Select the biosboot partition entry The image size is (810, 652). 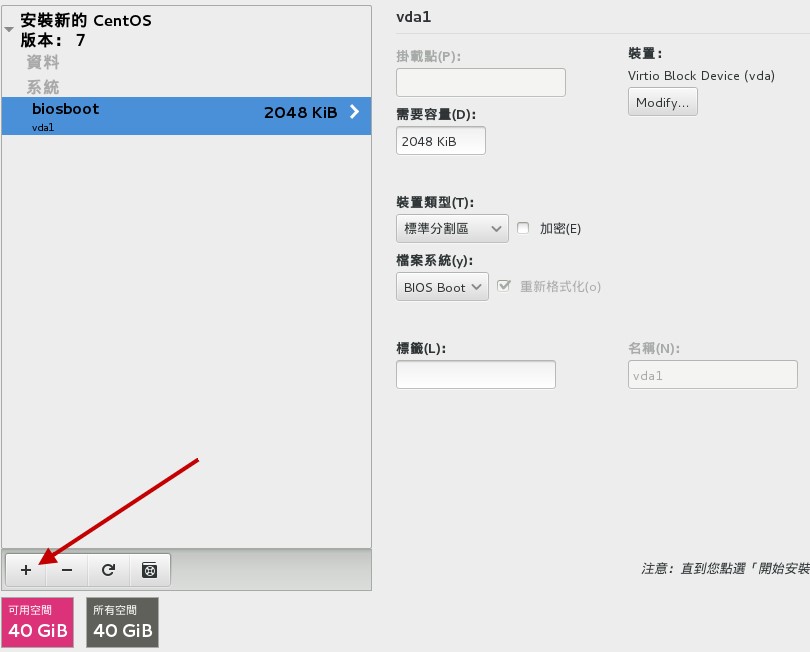tap(65, 109)
